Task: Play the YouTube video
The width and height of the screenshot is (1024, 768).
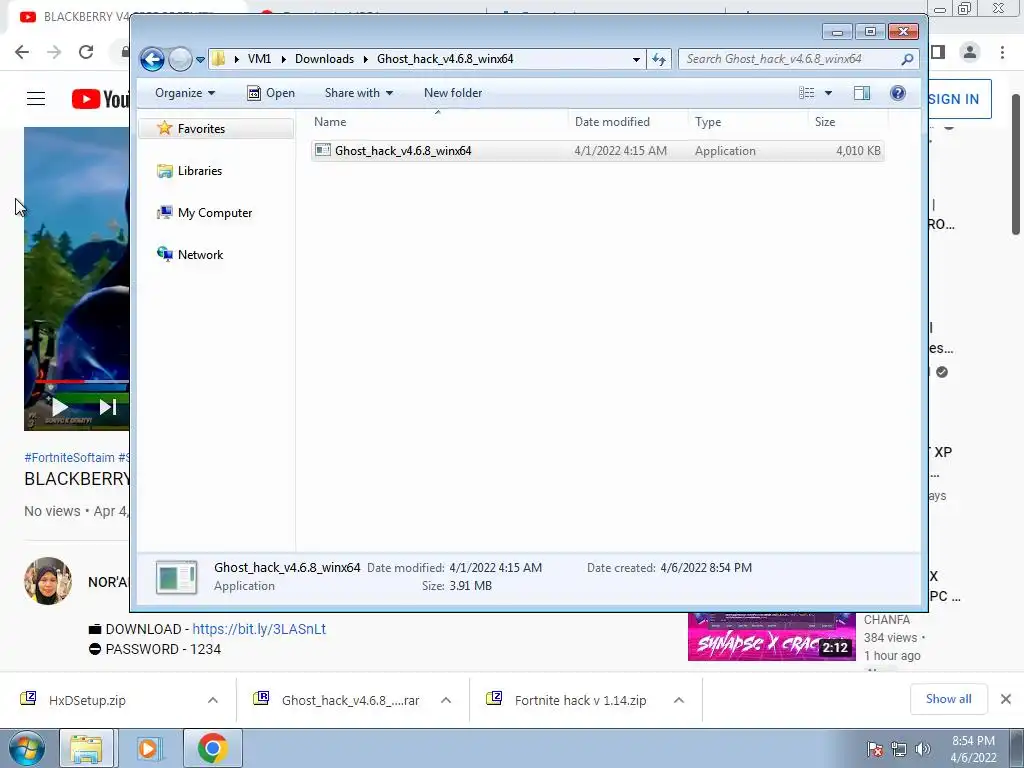Action: point(59,407)
